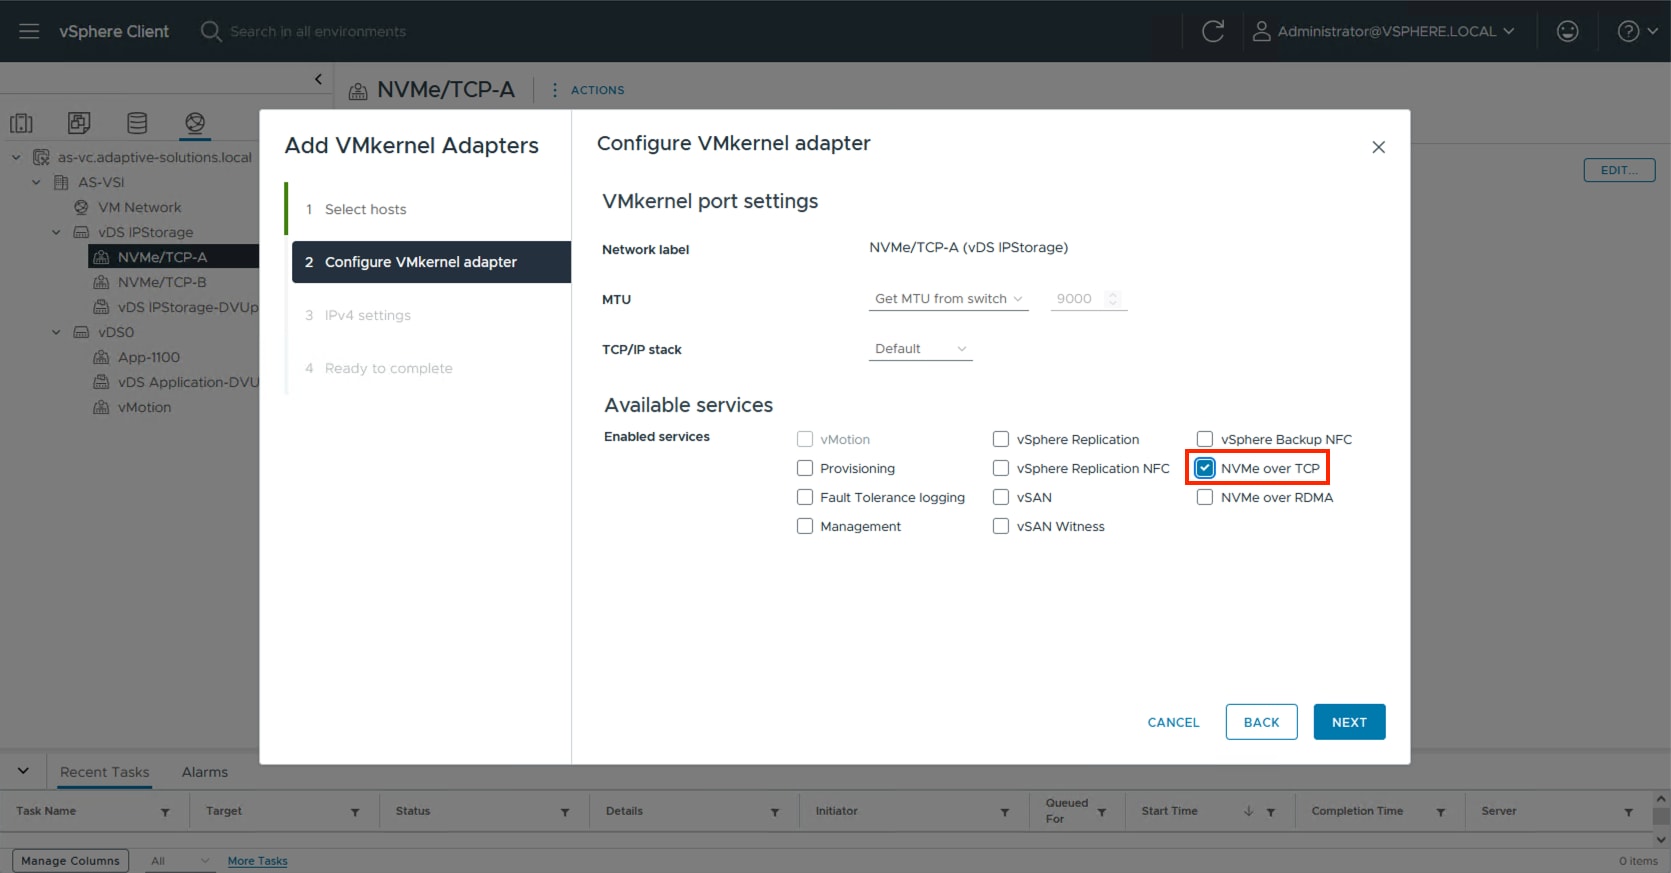
Task: Enable the vSAN Witness checkbox
Action: pos(1001,526)
